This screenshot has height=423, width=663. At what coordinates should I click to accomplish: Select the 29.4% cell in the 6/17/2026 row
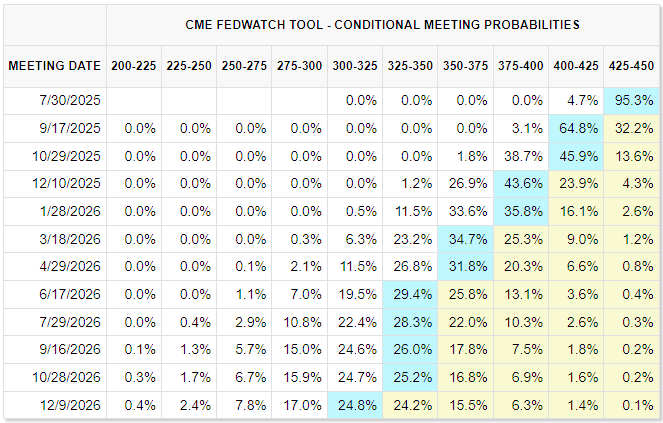pyautogui.click(x=410, y=296)
